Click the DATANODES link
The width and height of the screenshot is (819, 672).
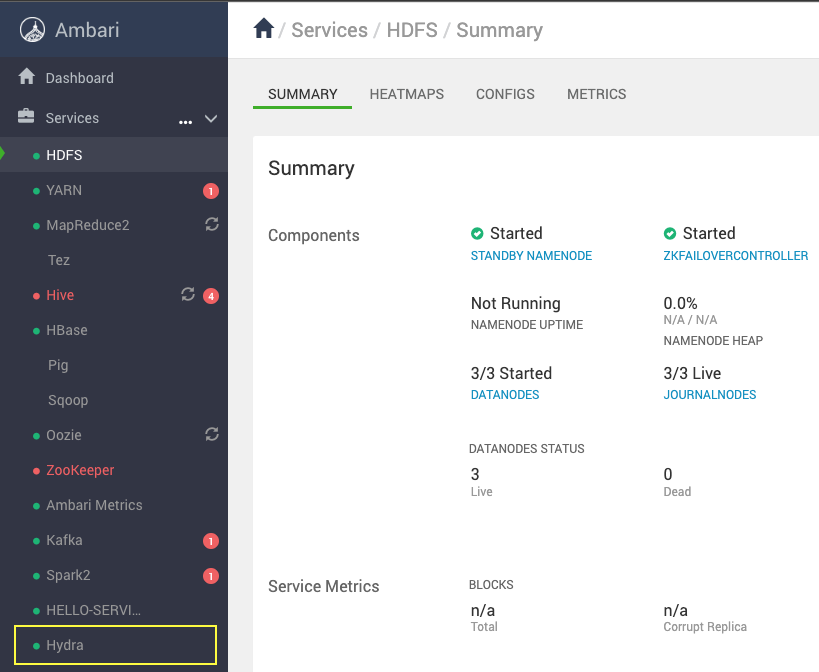505,395
